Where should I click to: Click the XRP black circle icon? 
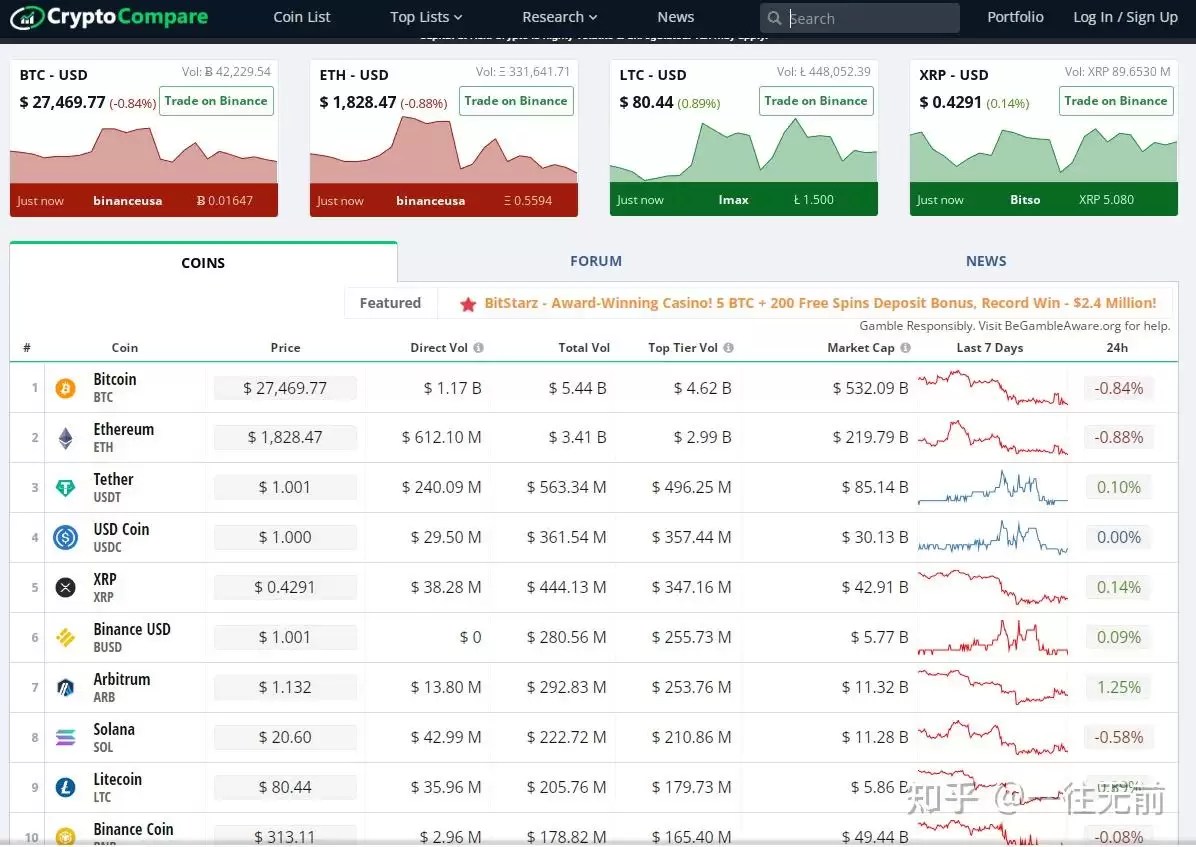tap(65, 588)
